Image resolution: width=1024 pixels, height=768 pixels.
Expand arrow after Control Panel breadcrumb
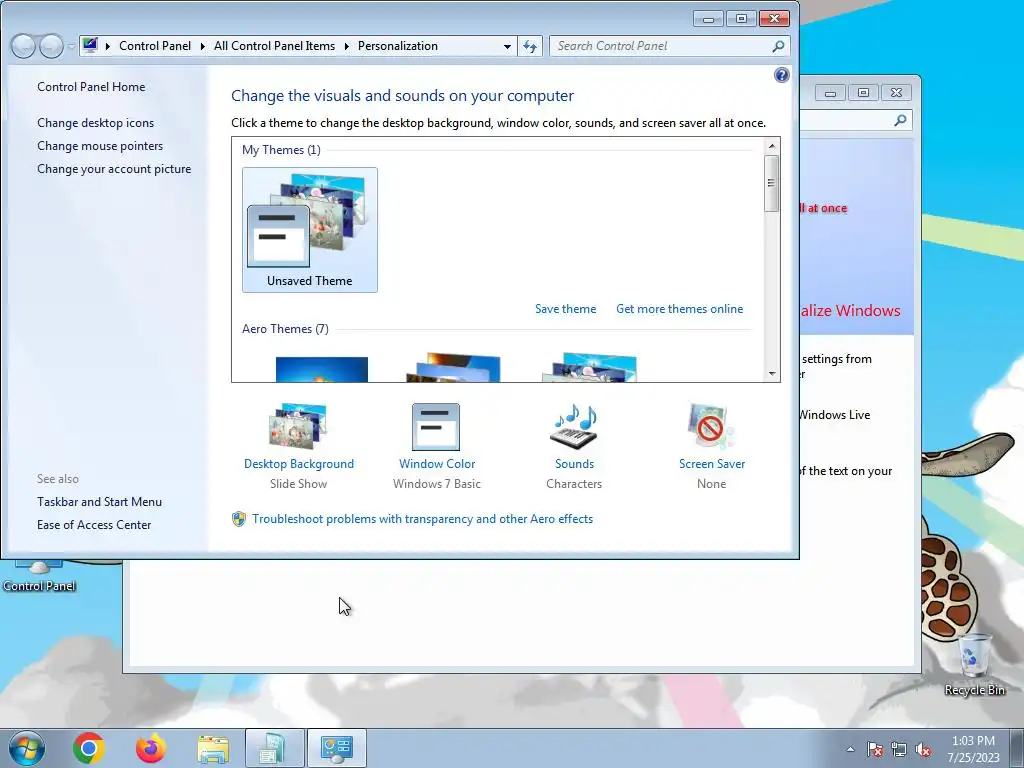coord(202,46)
